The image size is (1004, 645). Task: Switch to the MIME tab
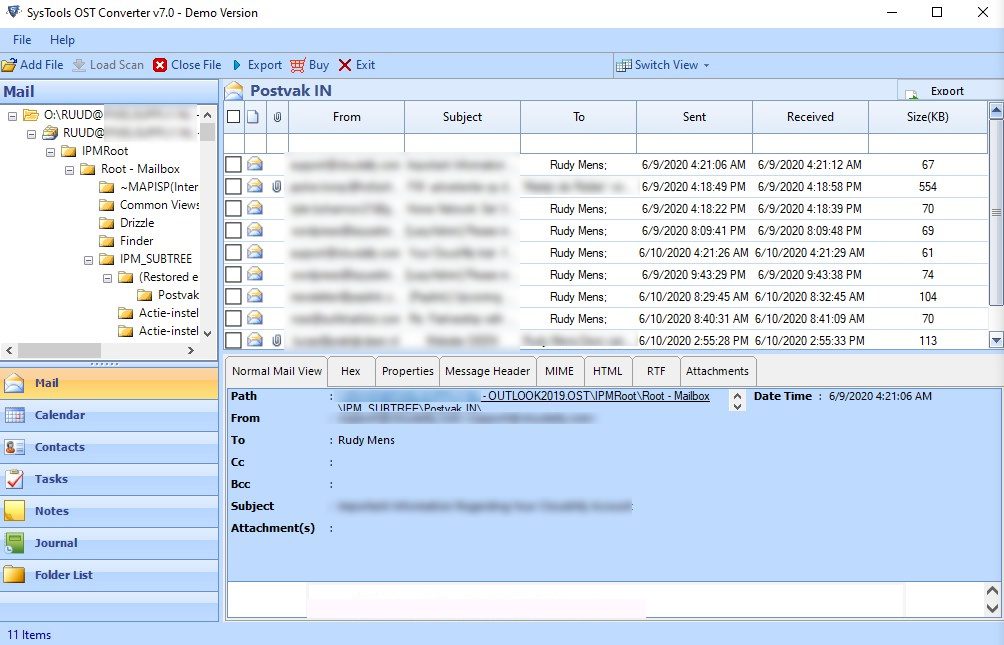click(x=559, y=371)
